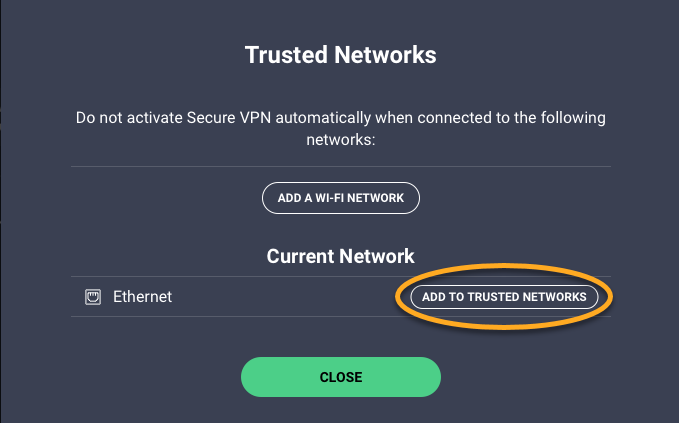Viewport: 679px width, 423px height.
Task: Click the word Ethernet
Action: pos(142,297)
